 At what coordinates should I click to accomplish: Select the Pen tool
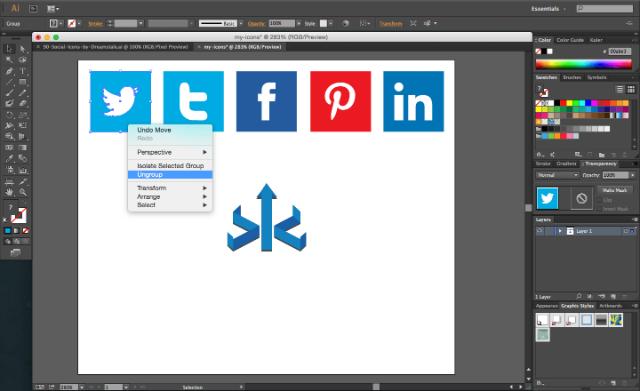(x=9, y=71)
